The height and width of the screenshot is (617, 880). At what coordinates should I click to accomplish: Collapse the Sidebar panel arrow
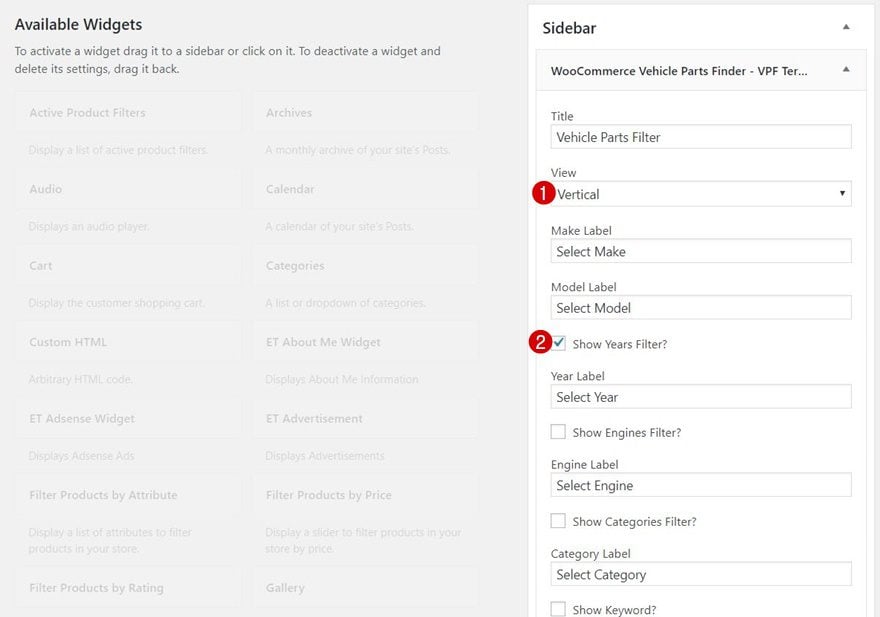coord(846,28)
